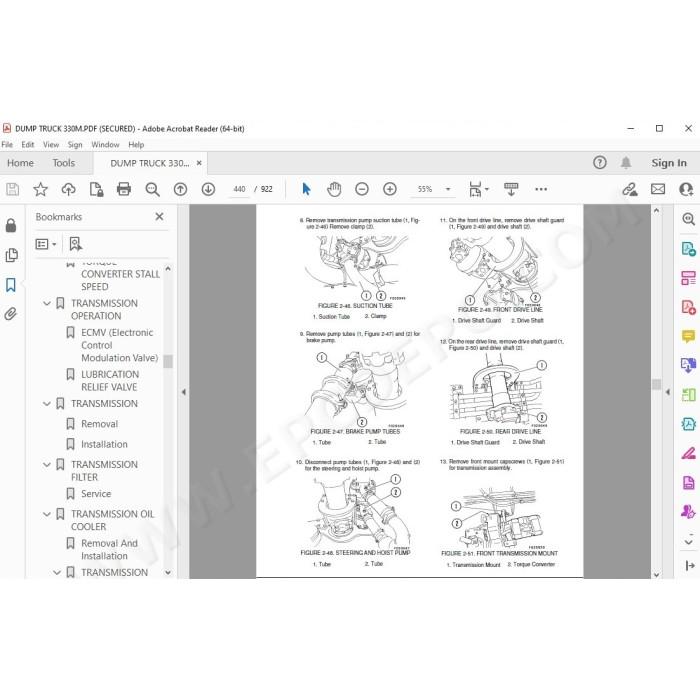Expand the right tools pane arrow
700x700 pixels.
click(x=667, y=392)
